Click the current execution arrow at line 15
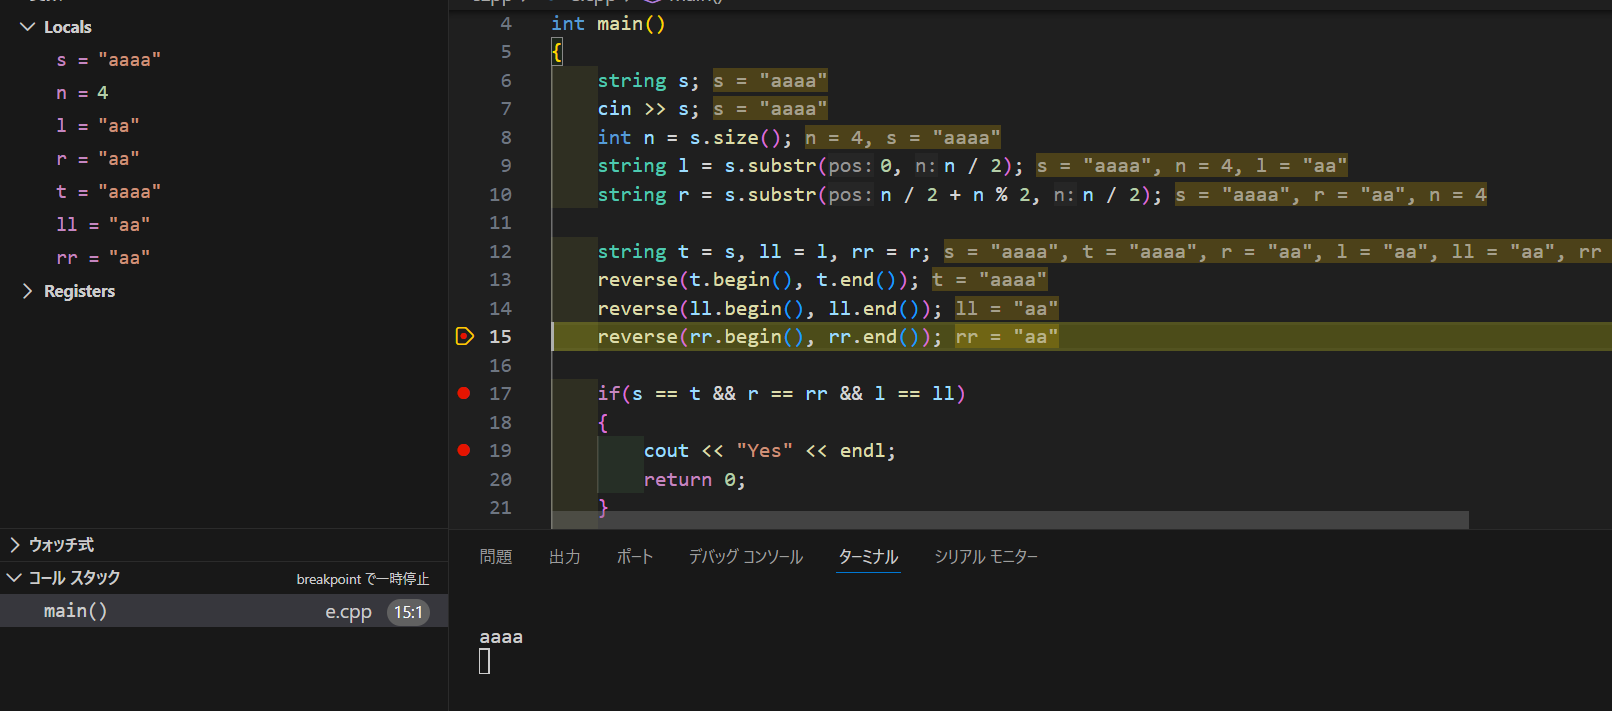The image size is (1612, 711). click(464, 336)
